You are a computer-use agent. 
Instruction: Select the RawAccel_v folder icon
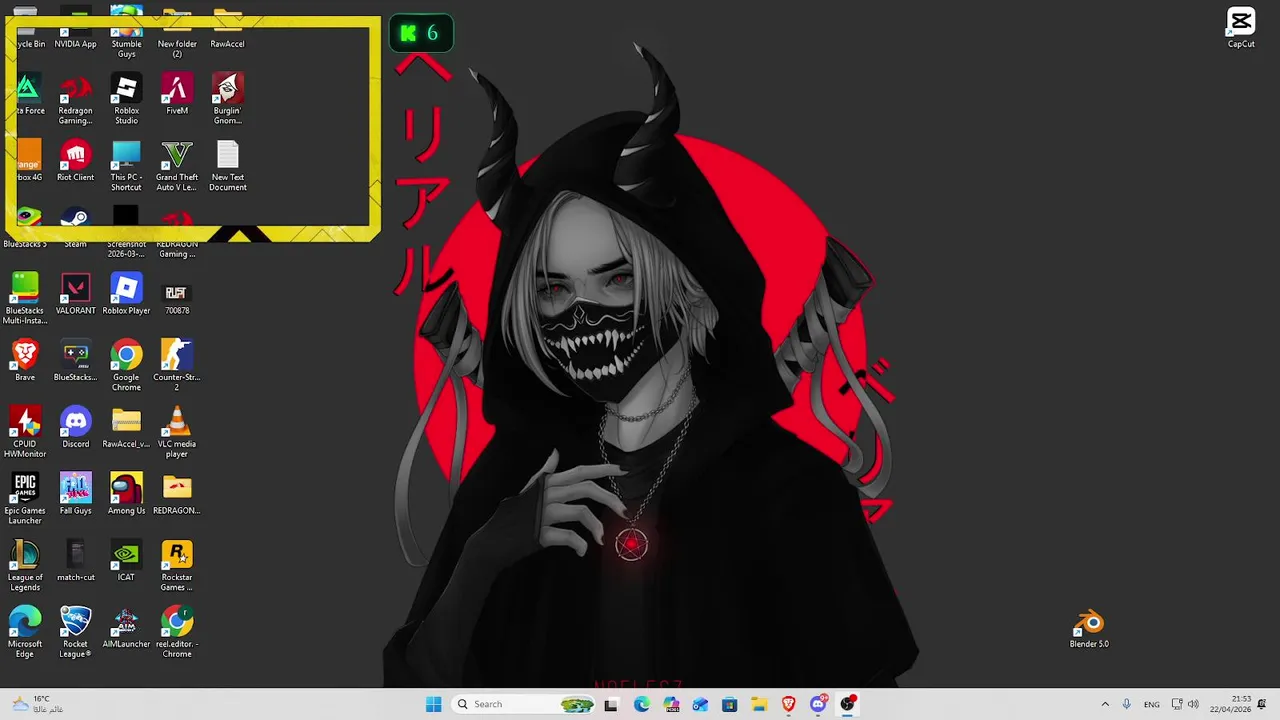coord(126,428)
